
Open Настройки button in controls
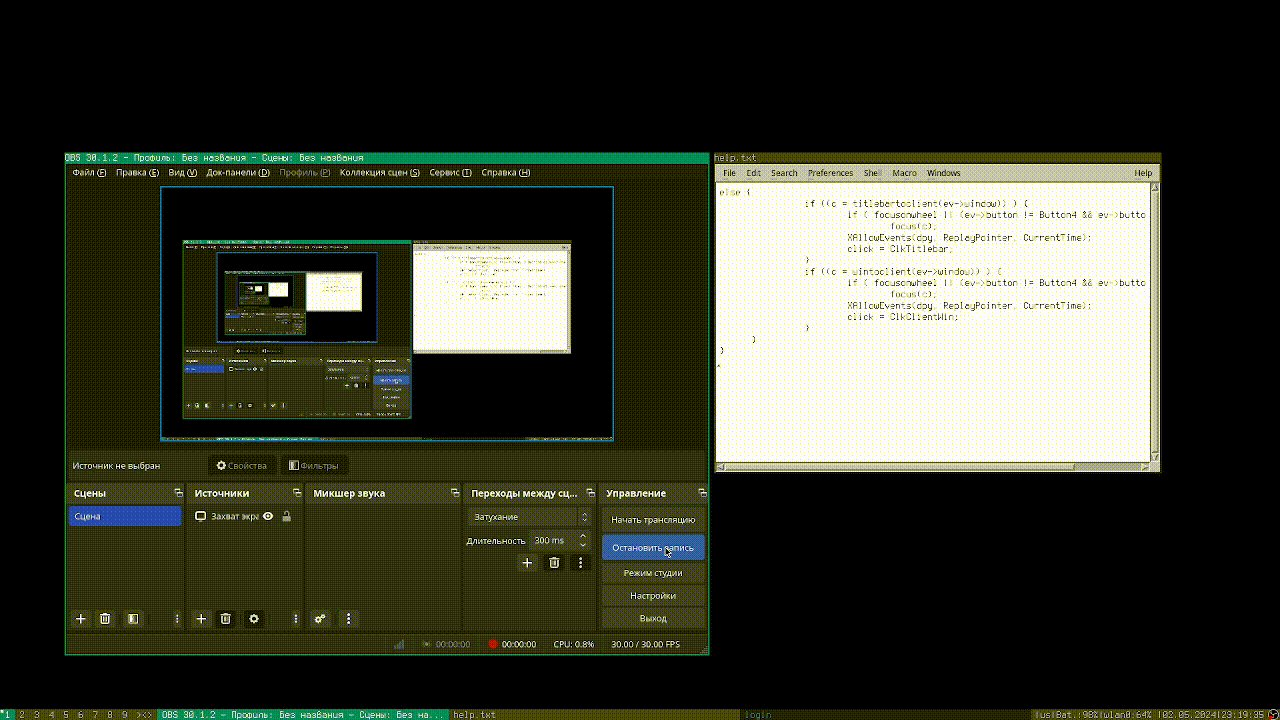[x=653, y=596]
